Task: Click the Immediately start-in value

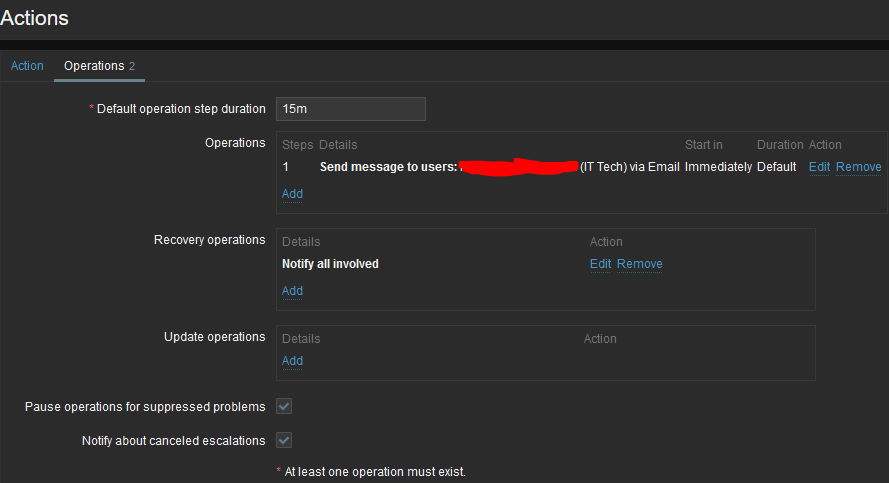Action: click(x=718, y=167)
